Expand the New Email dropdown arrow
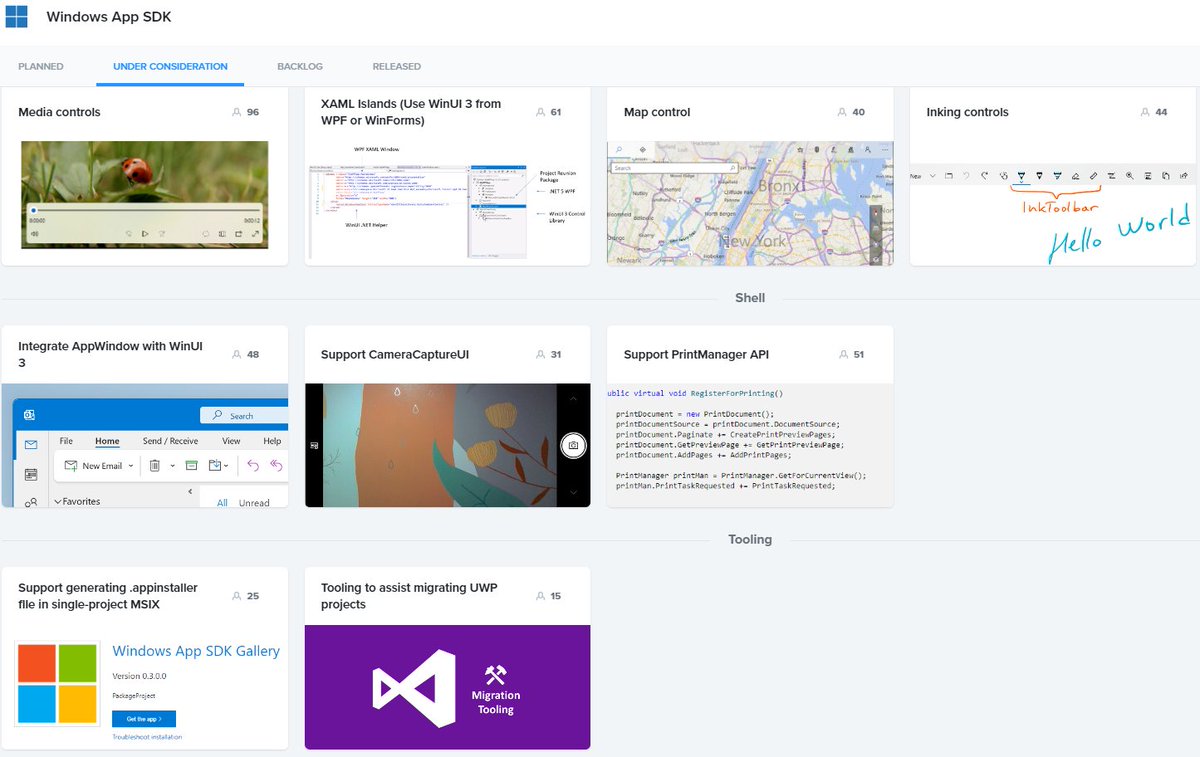 (131, 465)
